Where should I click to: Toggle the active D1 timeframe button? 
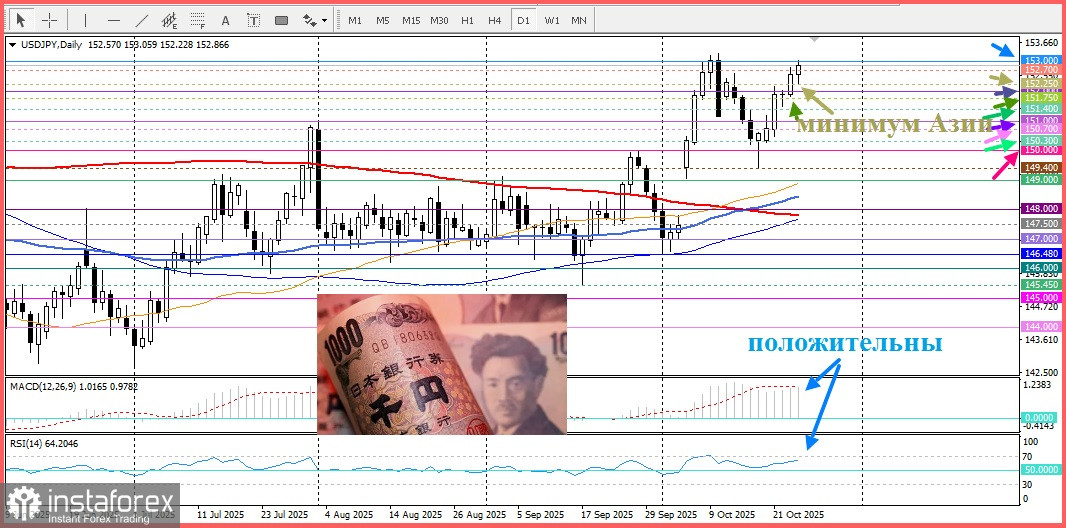click(523, 20)
